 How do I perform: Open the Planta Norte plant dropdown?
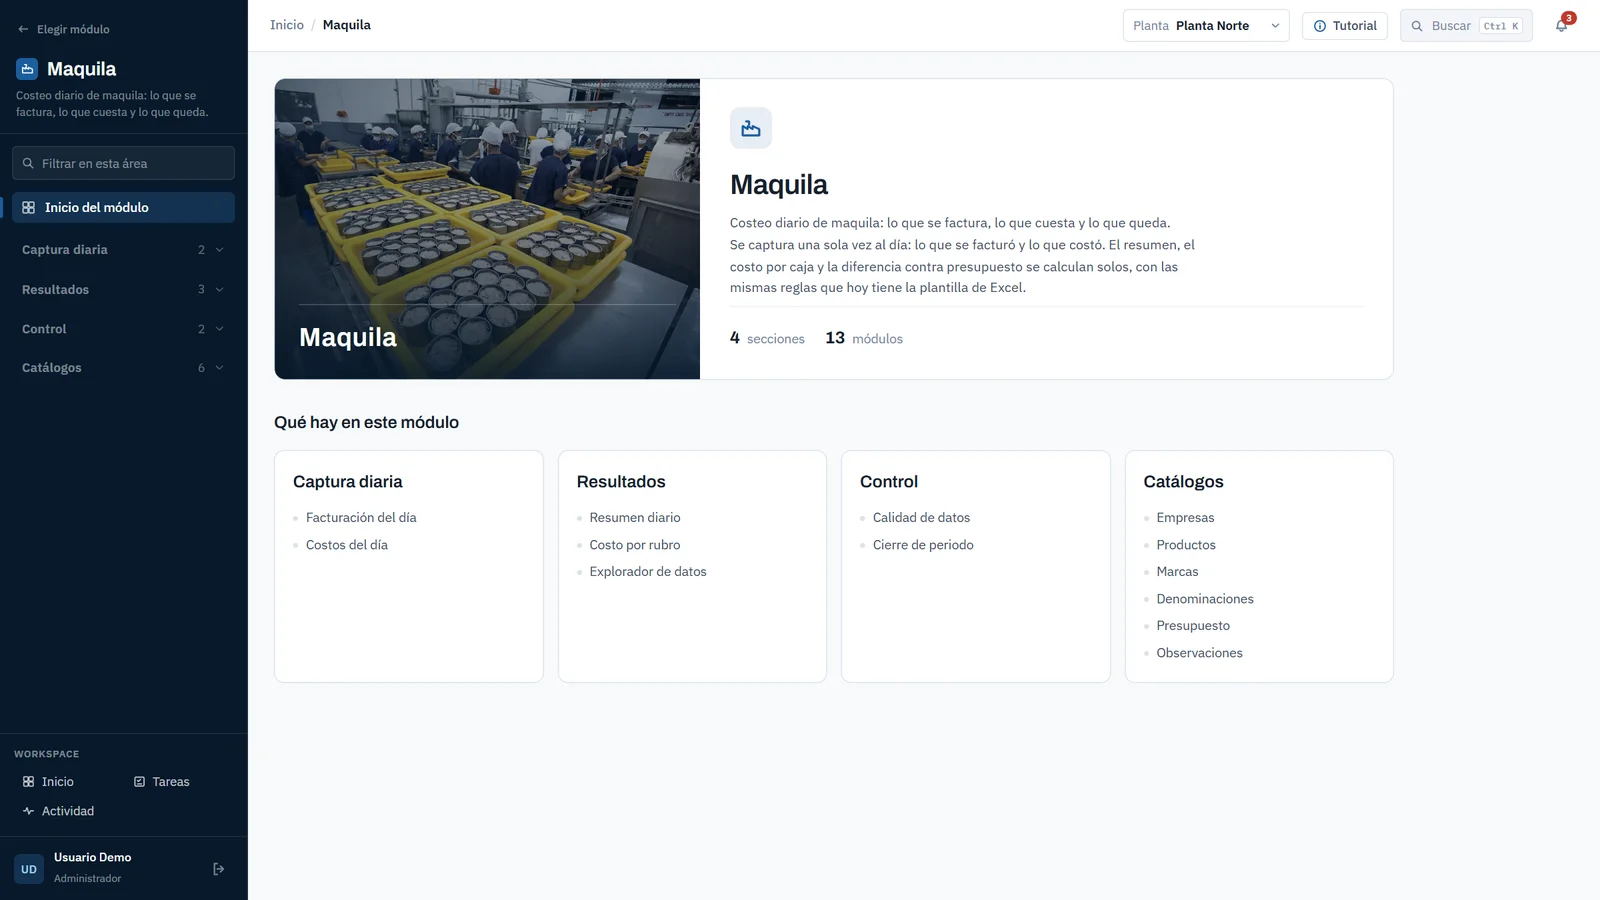[x=1206, y=26]
